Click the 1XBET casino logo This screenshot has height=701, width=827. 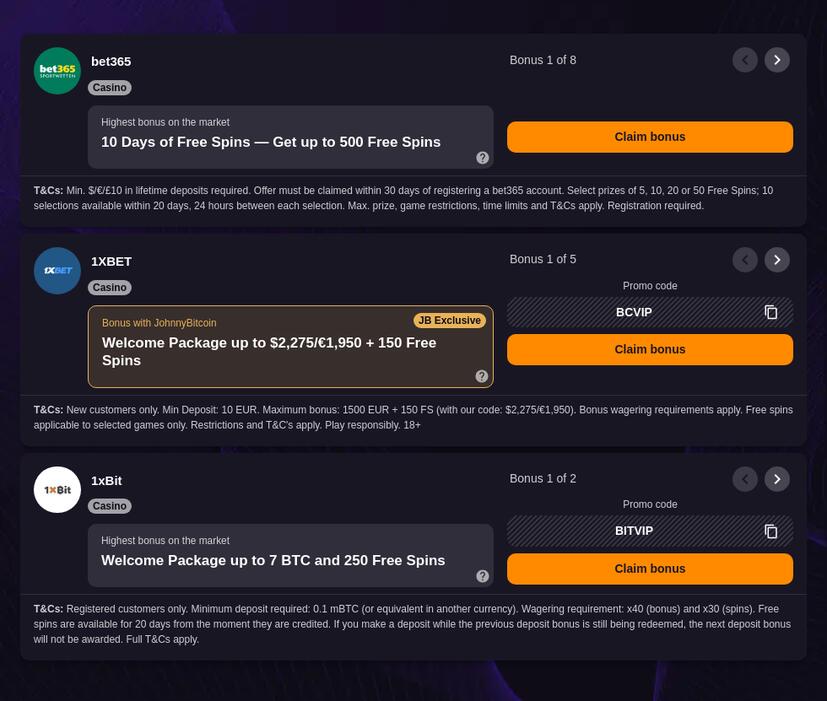(x=57, y=271)
